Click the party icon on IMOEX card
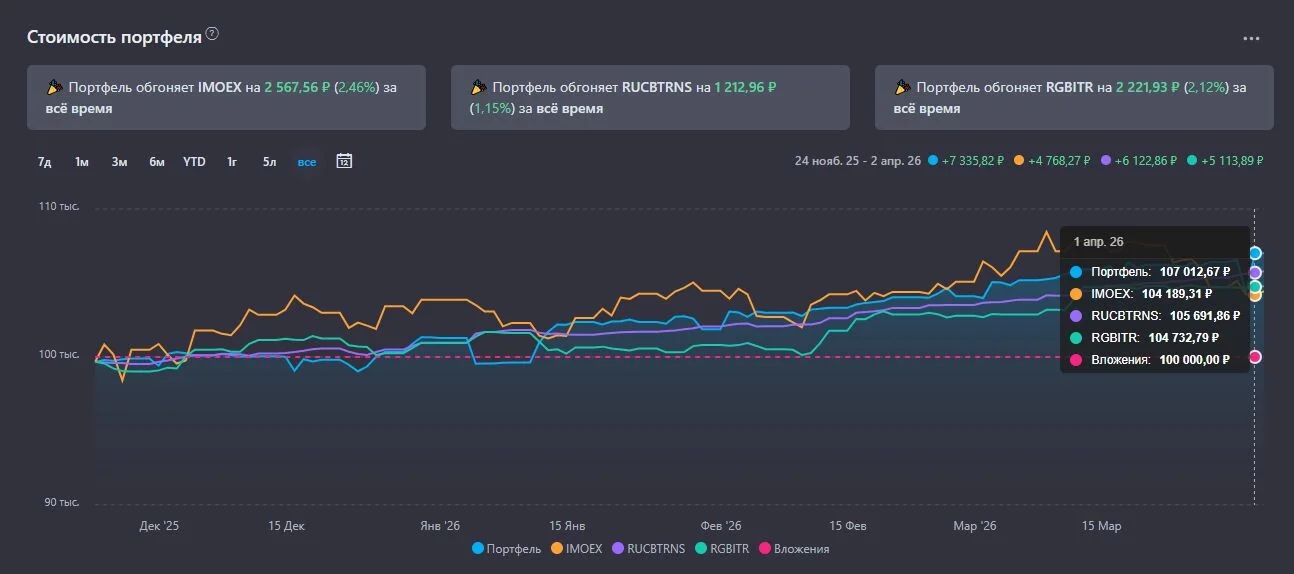Image resolution: width=1294 pixels, height=574 pixels. tap(55, 87)
